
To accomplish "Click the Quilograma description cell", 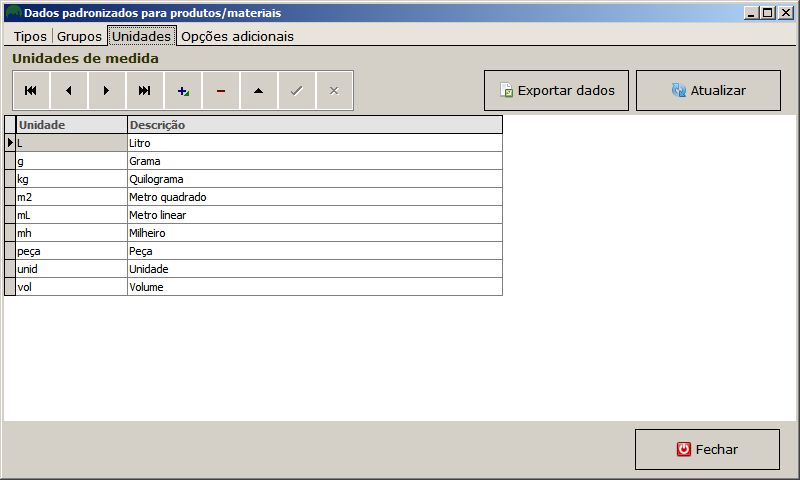I will 315,179.
